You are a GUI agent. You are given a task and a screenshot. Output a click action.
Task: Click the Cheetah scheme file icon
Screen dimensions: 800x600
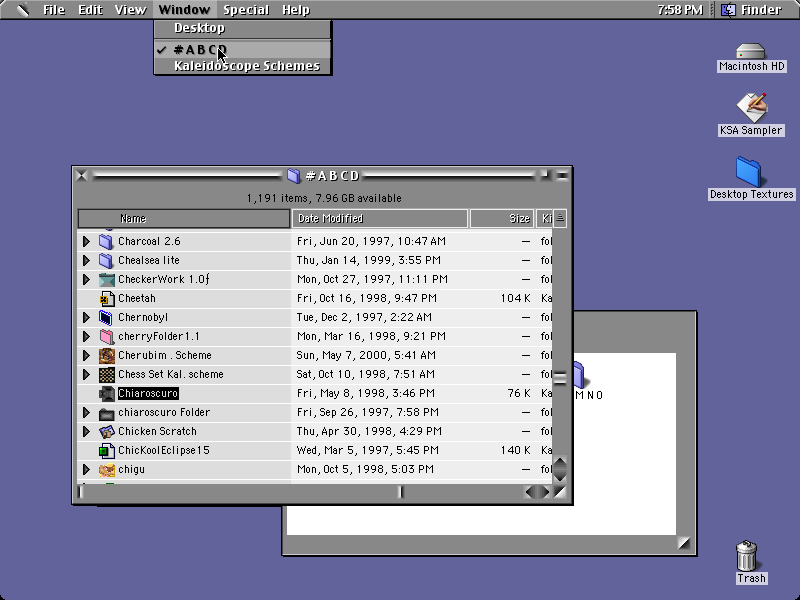click(x=107, y=298)
